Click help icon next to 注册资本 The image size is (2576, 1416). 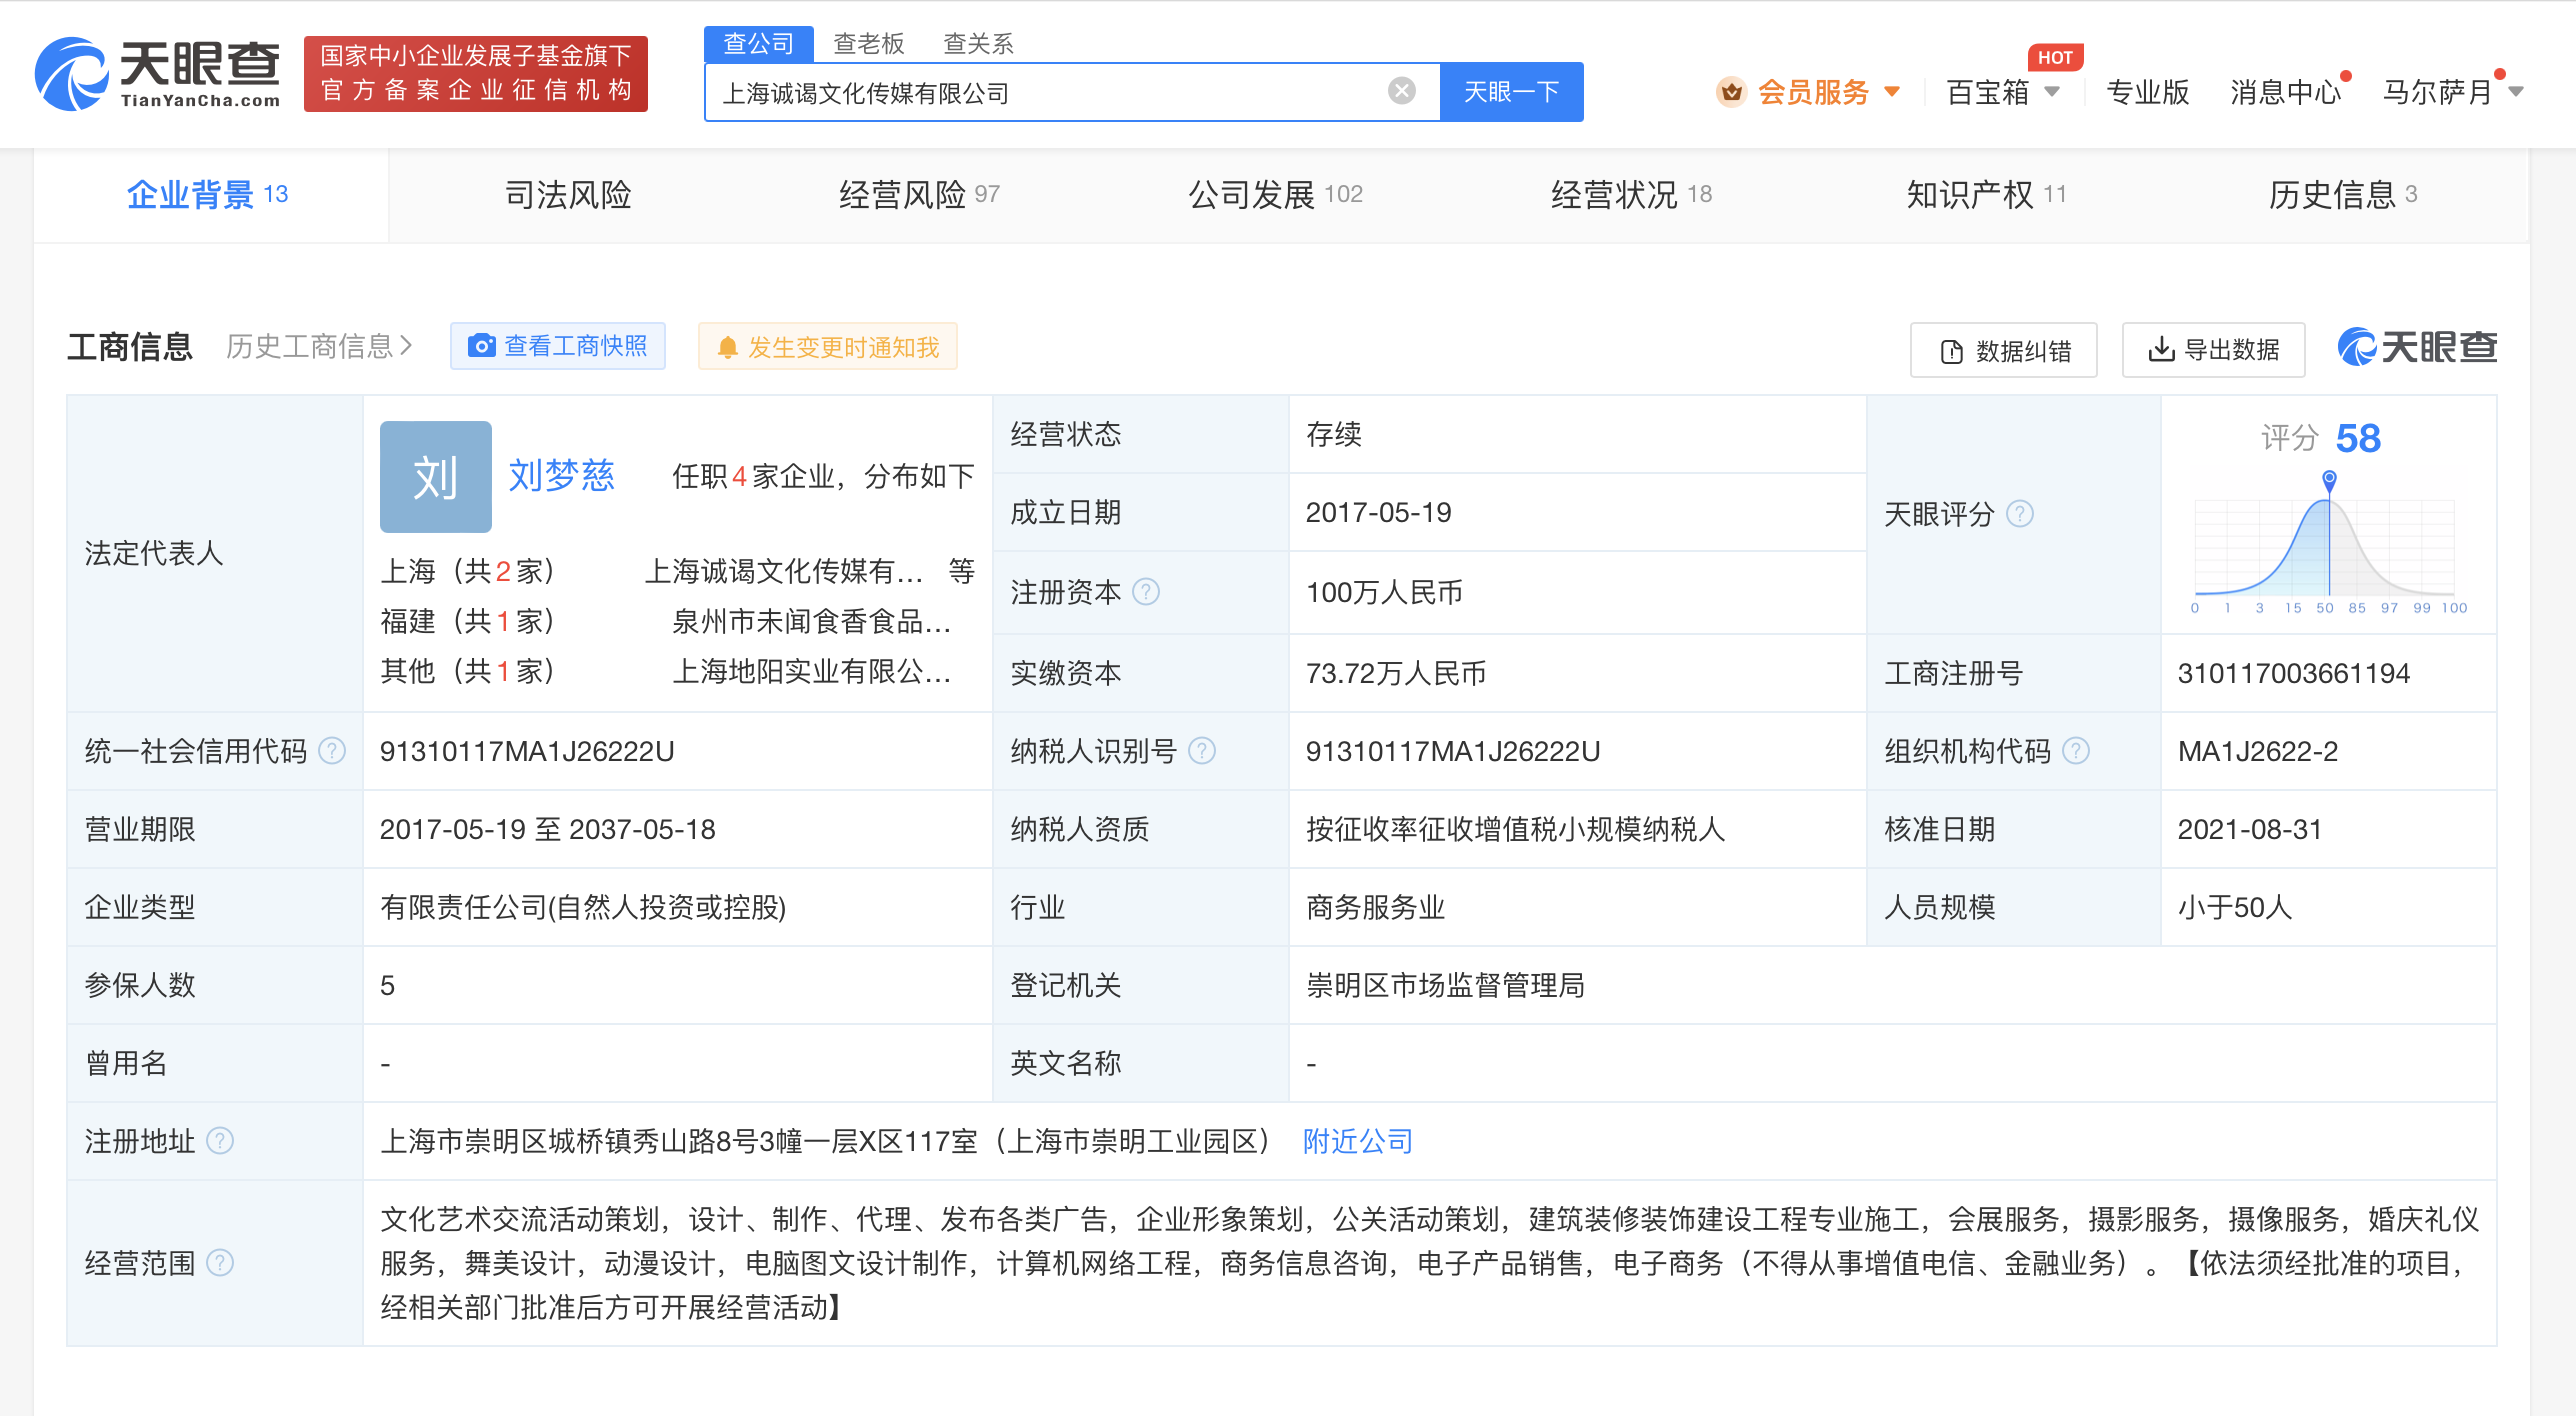(1146, 592)
